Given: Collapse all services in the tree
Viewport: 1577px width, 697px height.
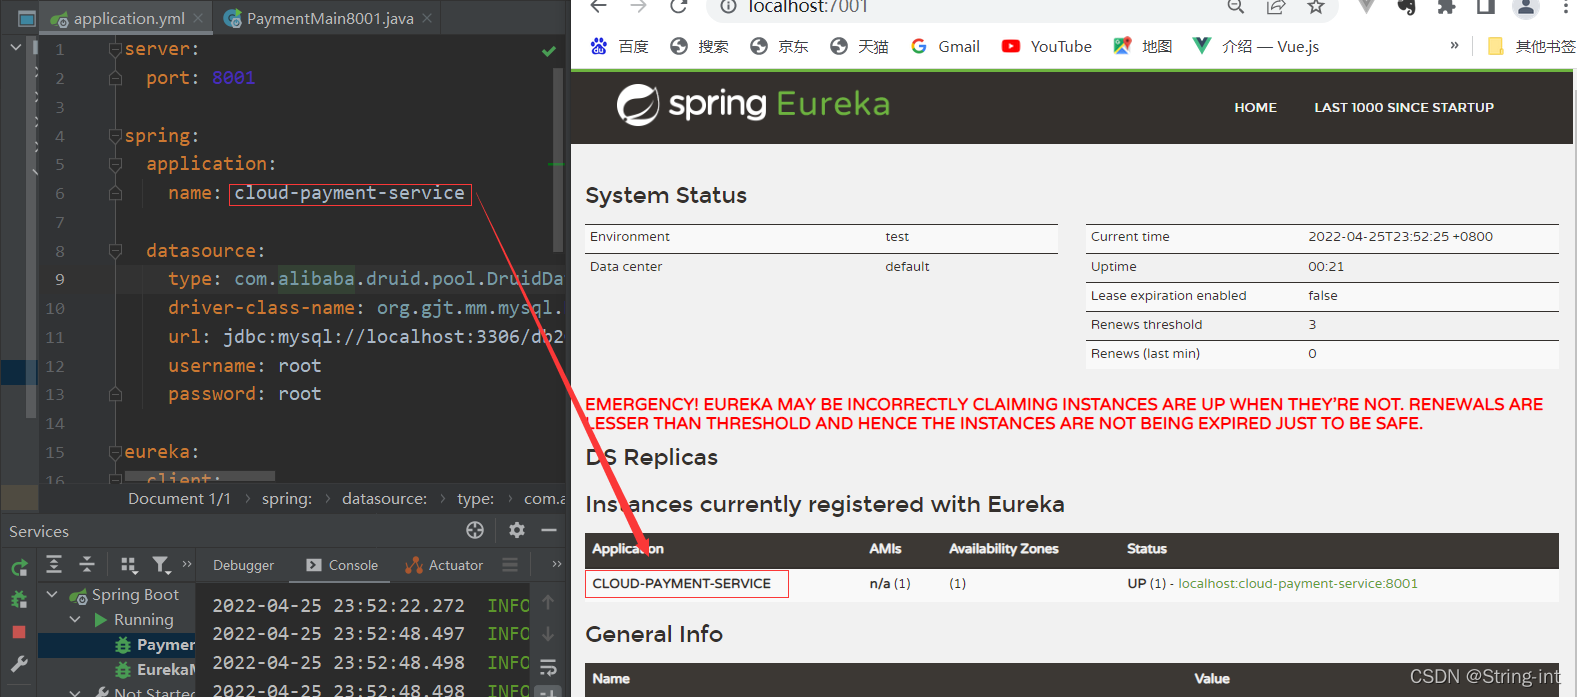Looking at the screenshot, I should click(x=87, y=565).
